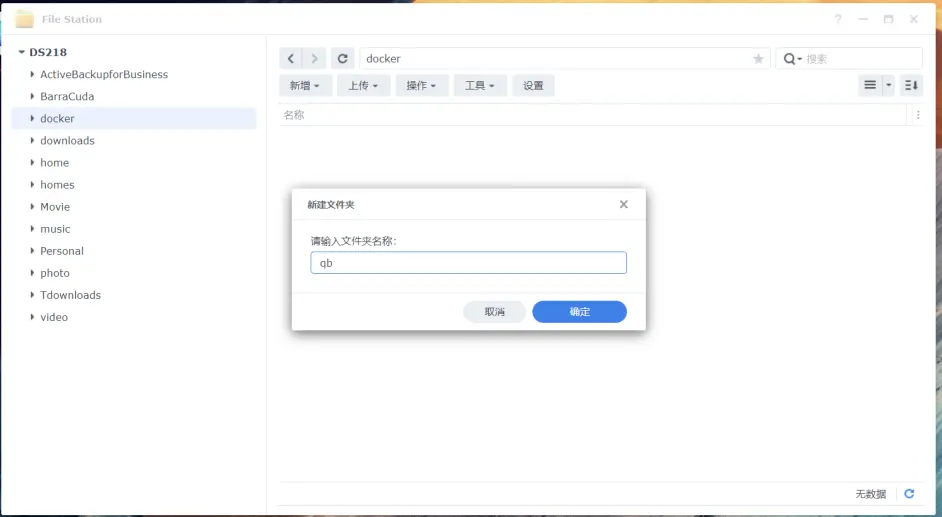Select the home folder in tree

pyautogui.click(x=54, y=163)
